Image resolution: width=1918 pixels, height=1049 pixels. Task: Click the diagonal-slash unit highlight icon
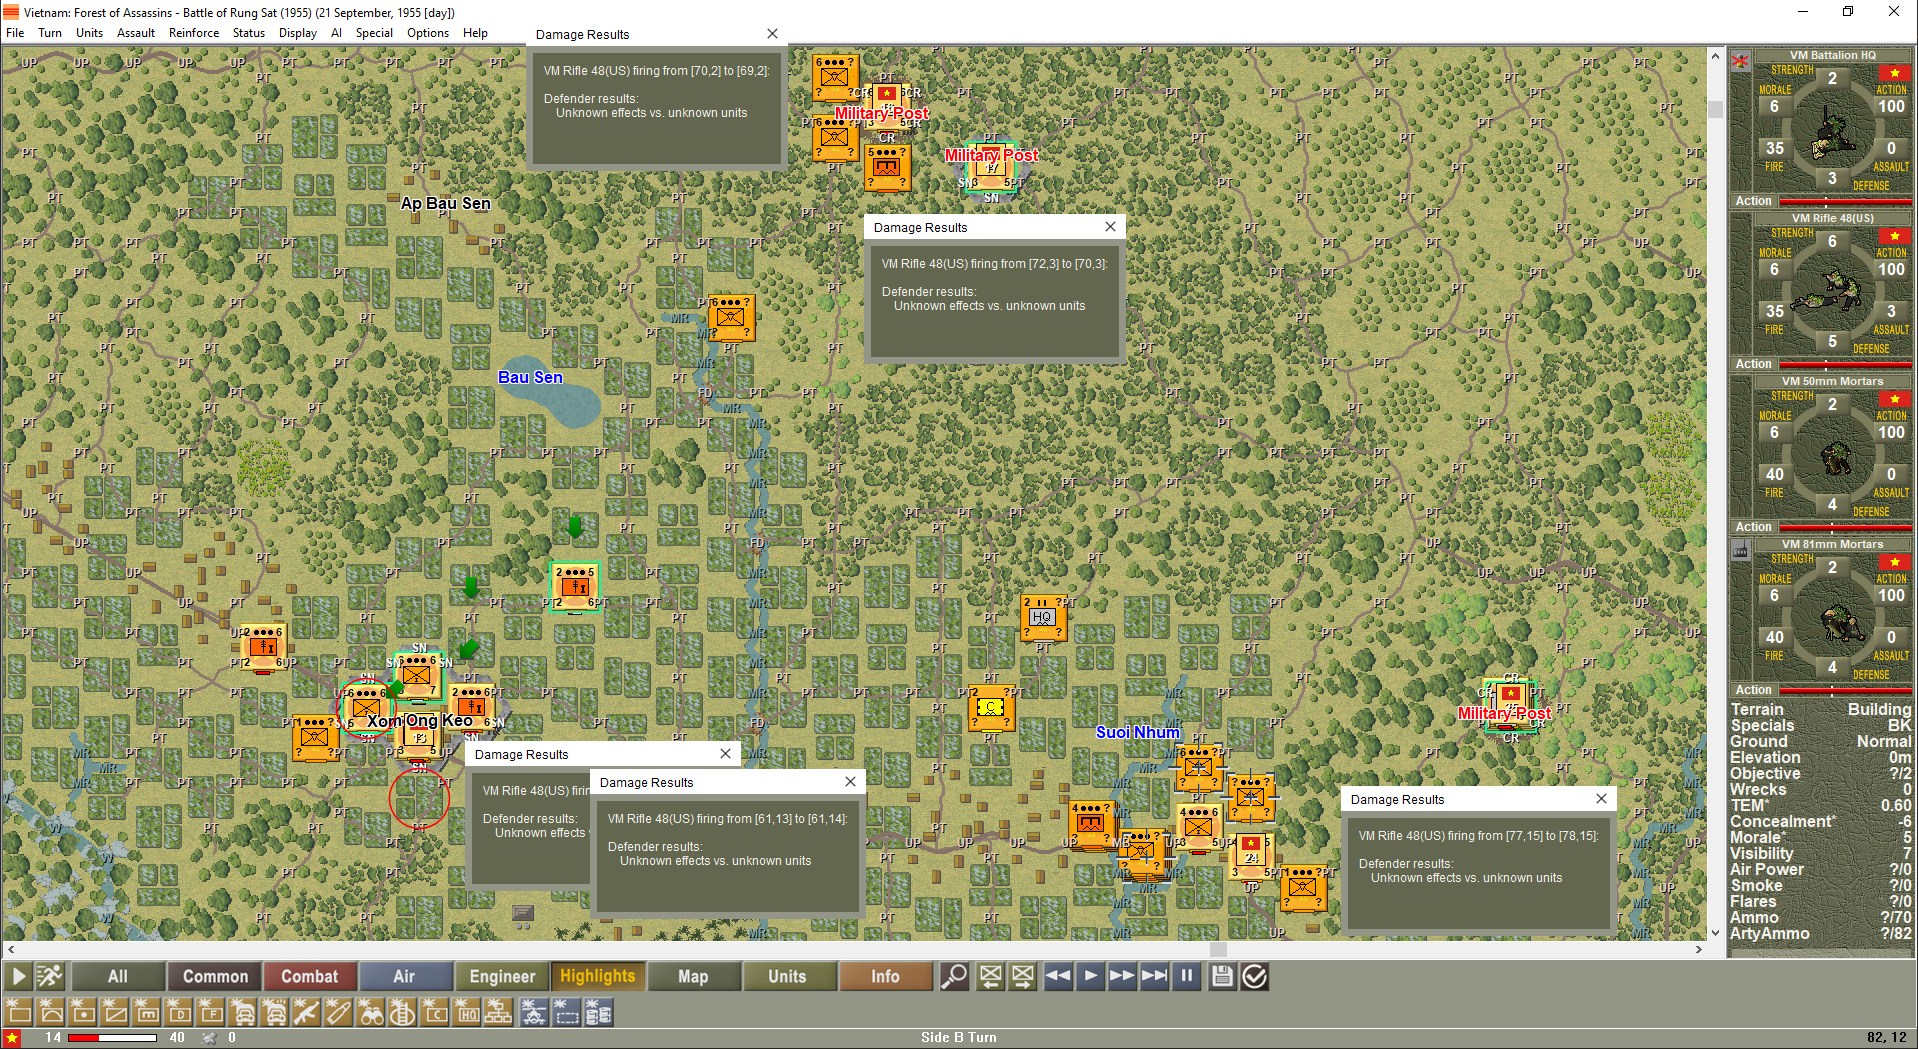click(115, 1012)
